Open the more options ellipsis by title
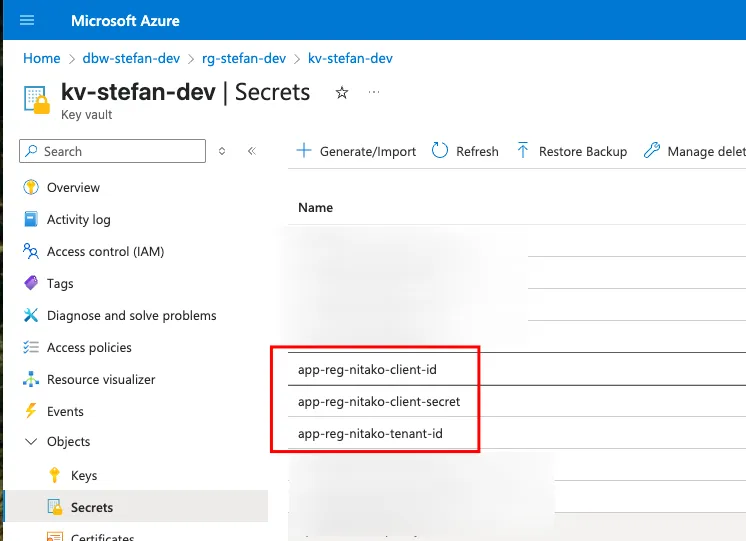 click(x=374, y=93)
